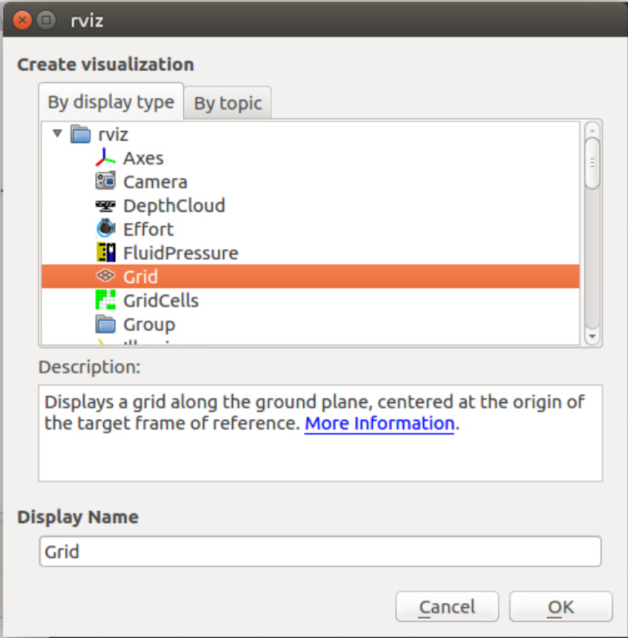Cancel the Create visualization dialog
Screen dimensions: 628x638
pos(447,607)
